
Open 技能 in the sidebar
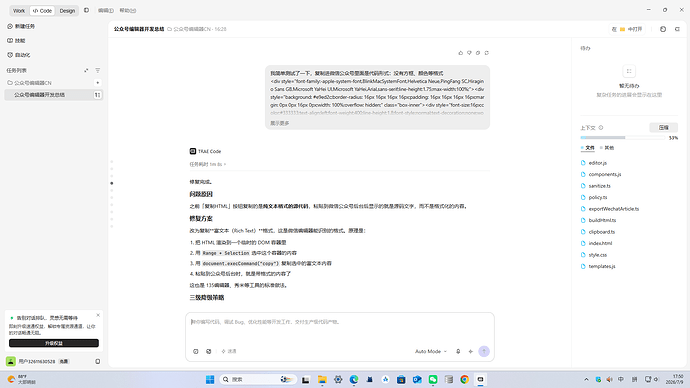click(16, 40)
